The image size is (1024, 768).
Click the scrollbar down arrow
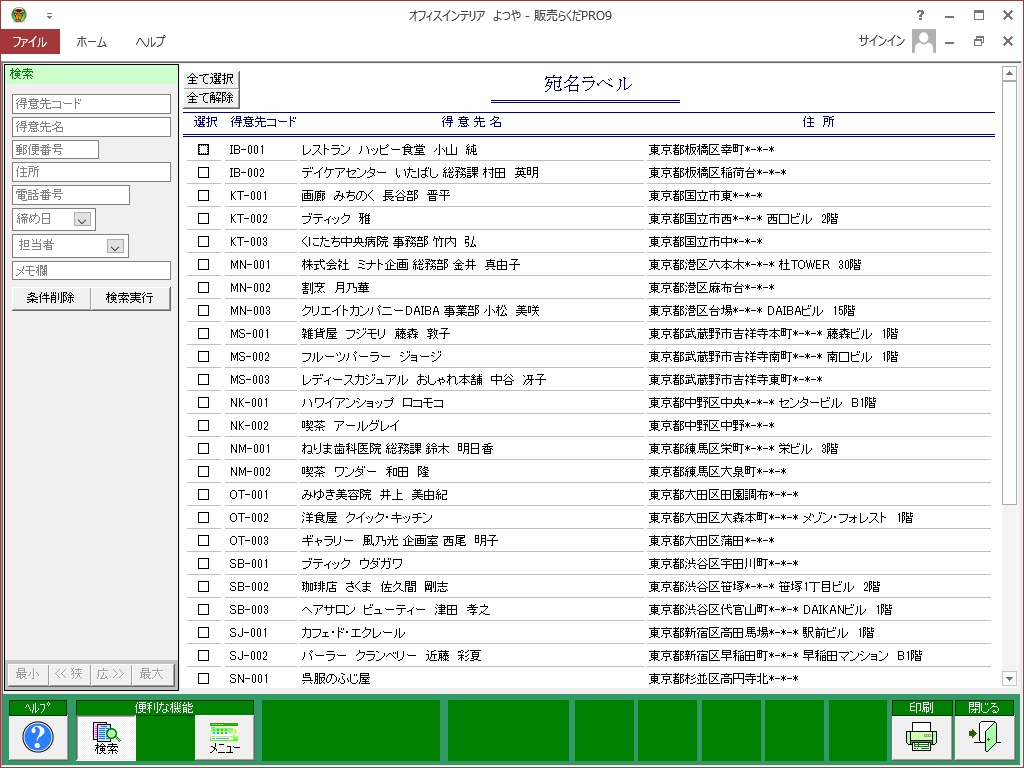(x=1009, y=679)
